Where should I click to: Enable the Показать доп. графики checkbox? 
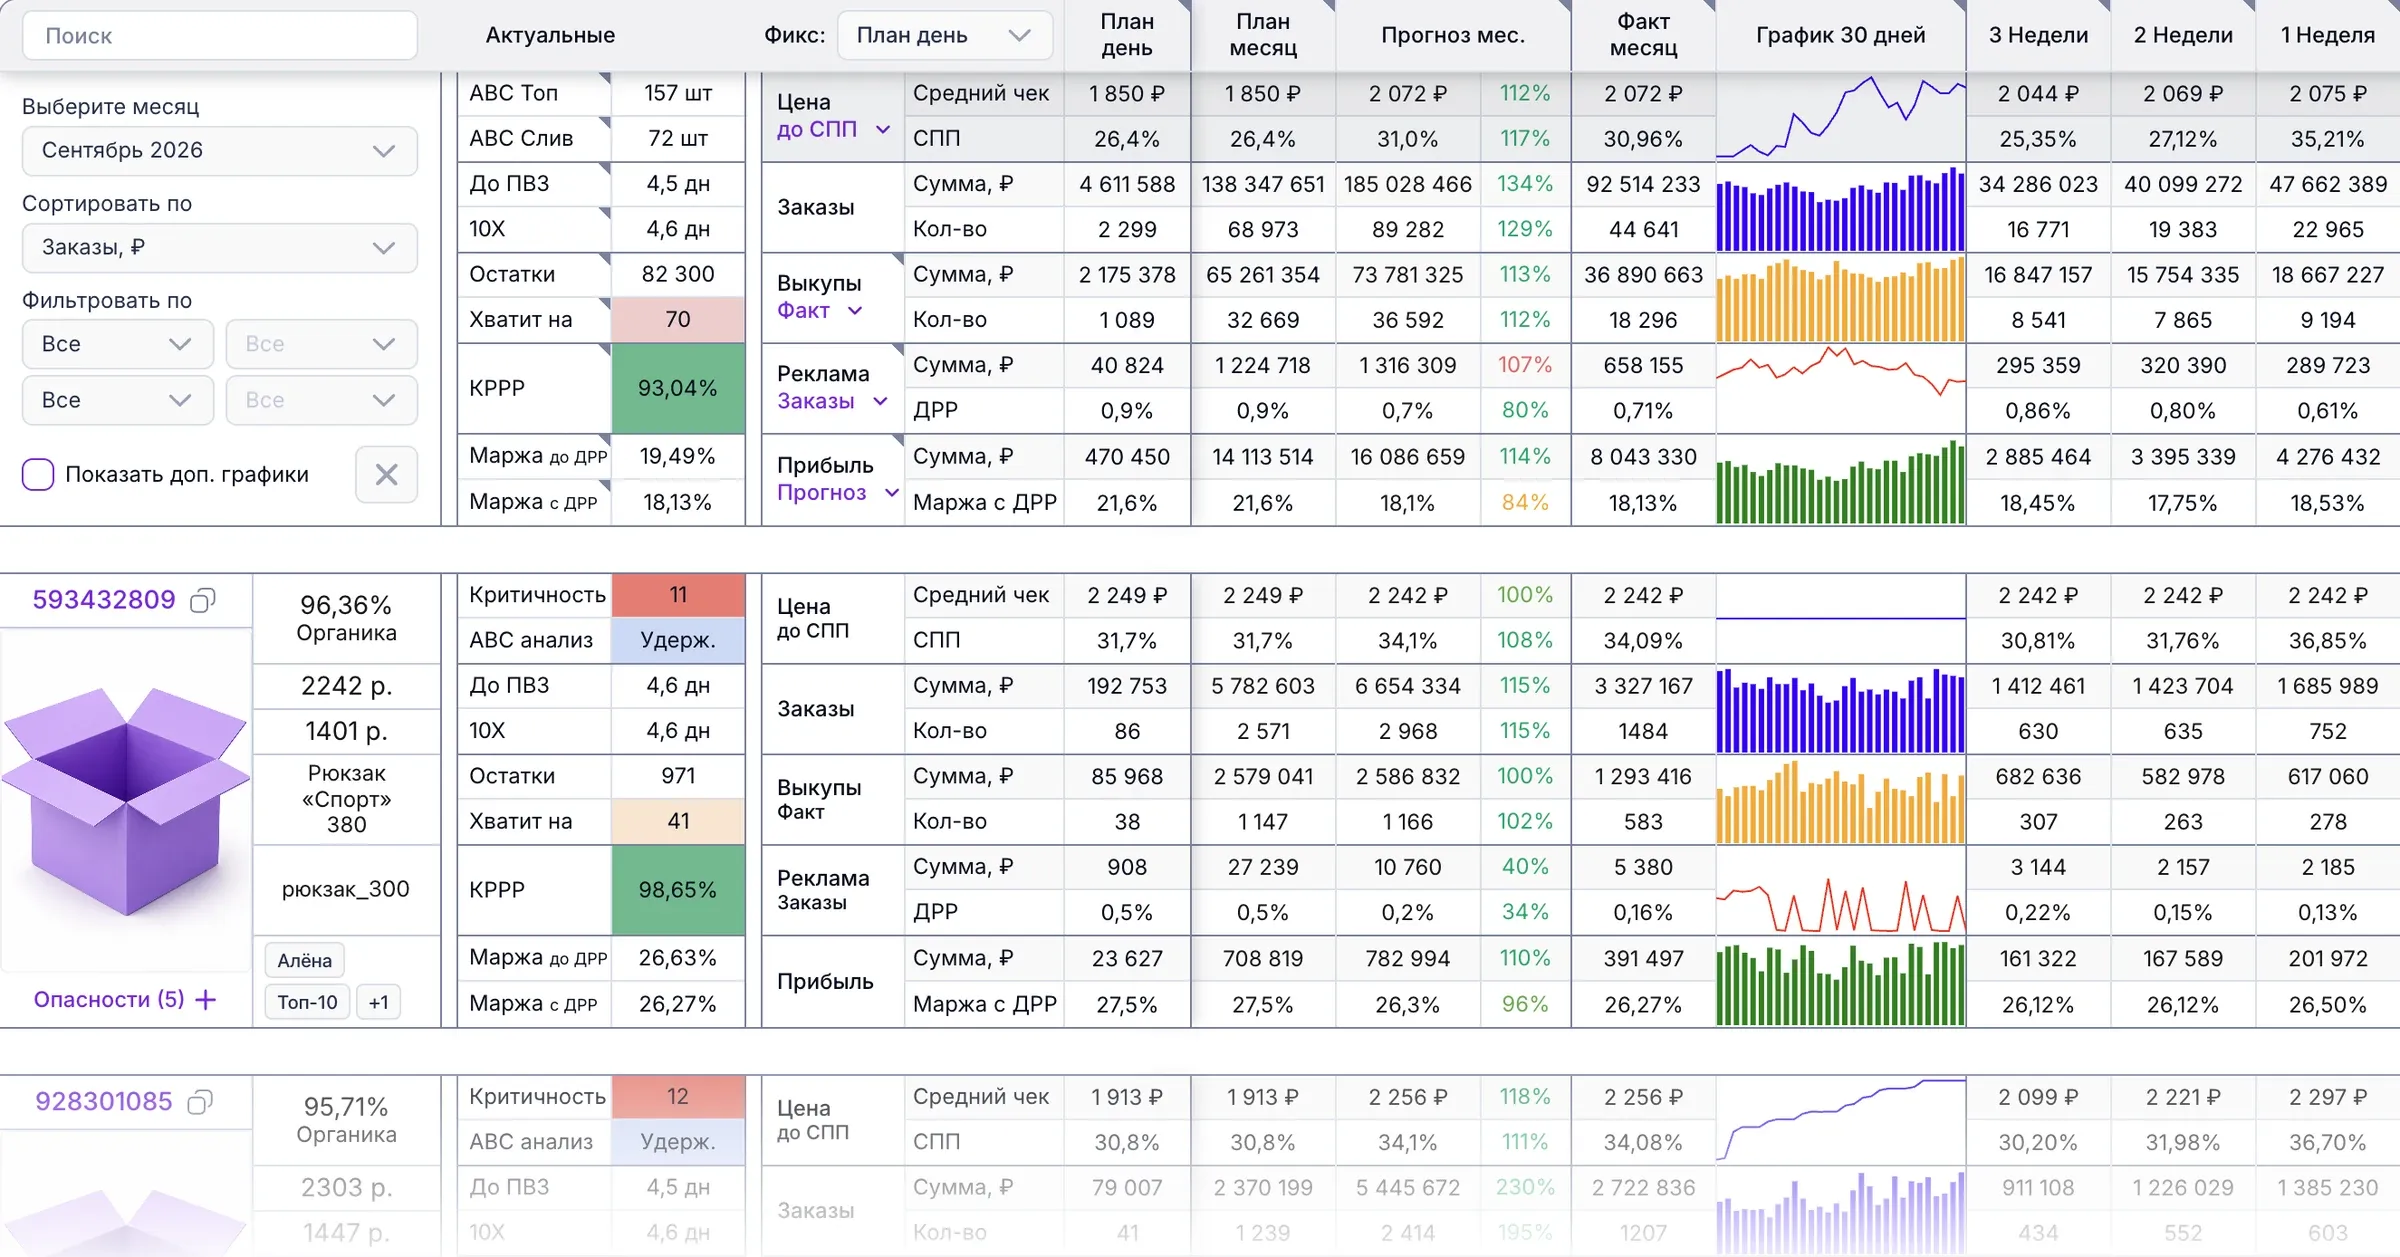pos(38,474)
